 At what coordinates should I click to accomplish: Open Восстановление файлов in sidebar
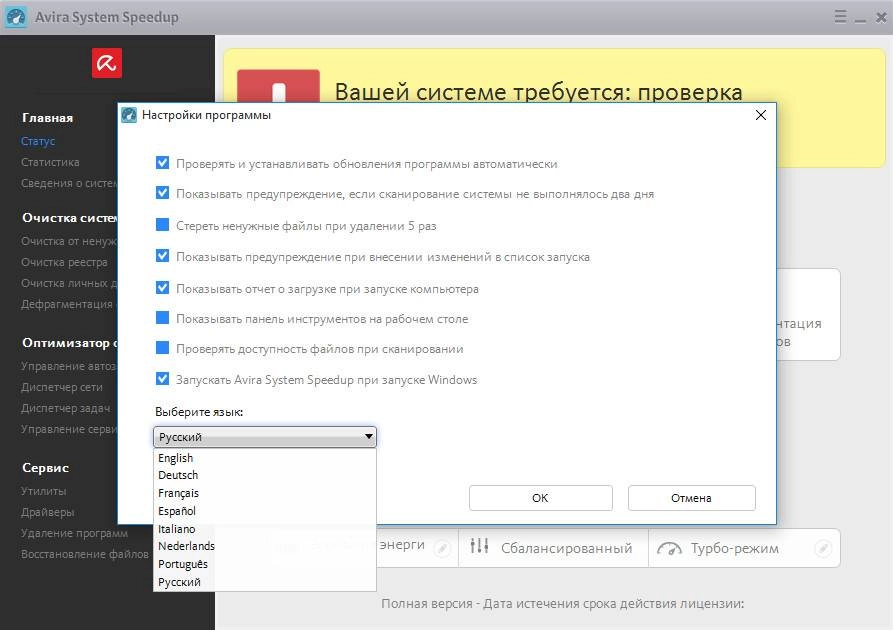click(x=85, y=554)
